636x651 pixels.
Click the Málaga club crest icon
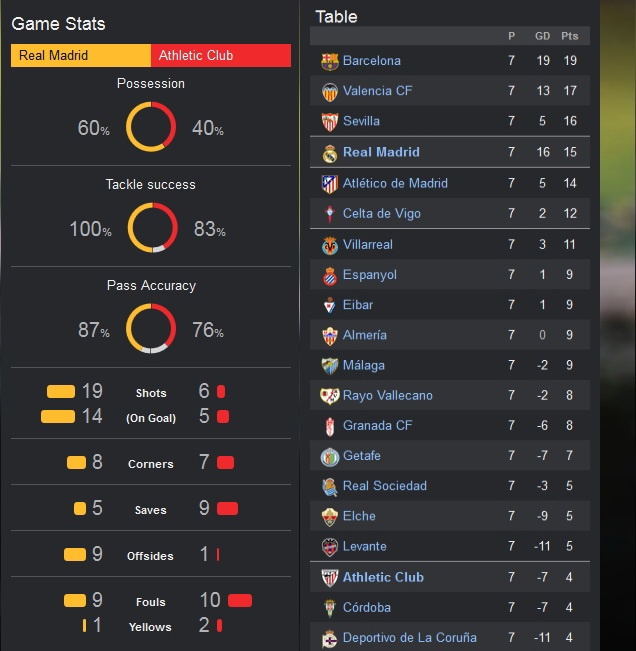pyautogui.click(x=329, y=366)
